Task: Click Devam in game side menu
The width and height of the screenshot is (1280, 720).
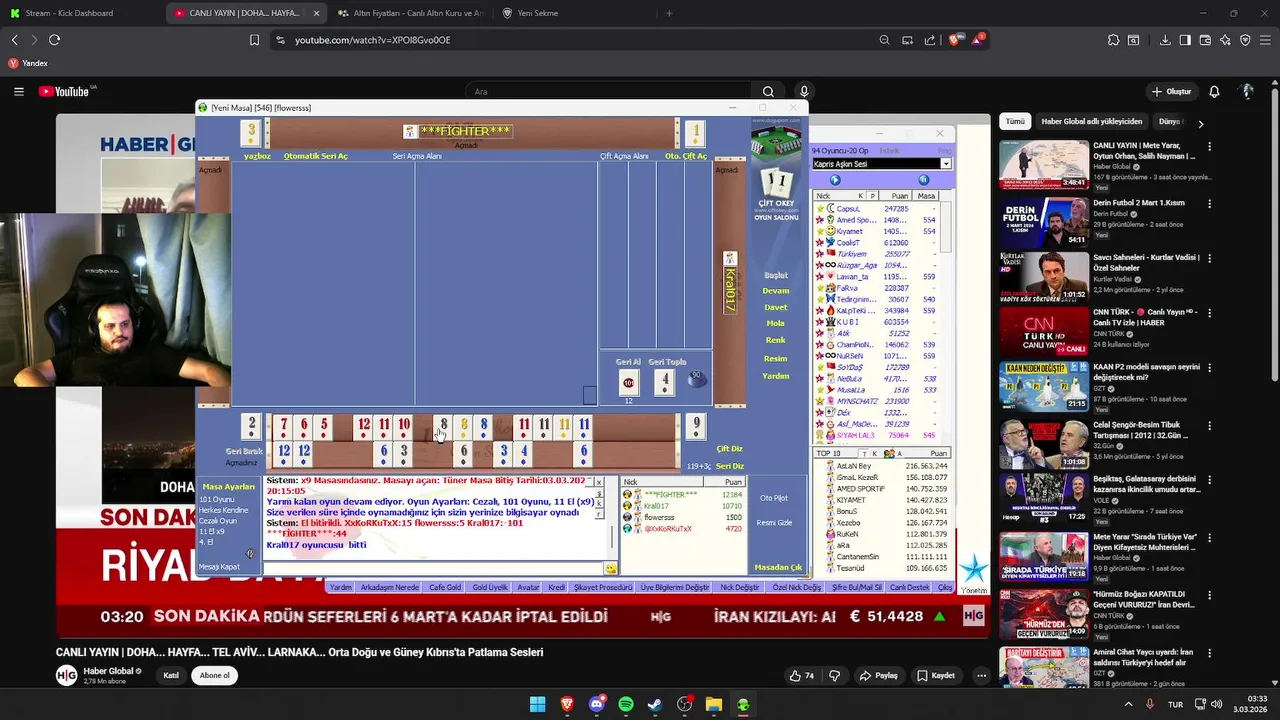Action: [776, 291]
